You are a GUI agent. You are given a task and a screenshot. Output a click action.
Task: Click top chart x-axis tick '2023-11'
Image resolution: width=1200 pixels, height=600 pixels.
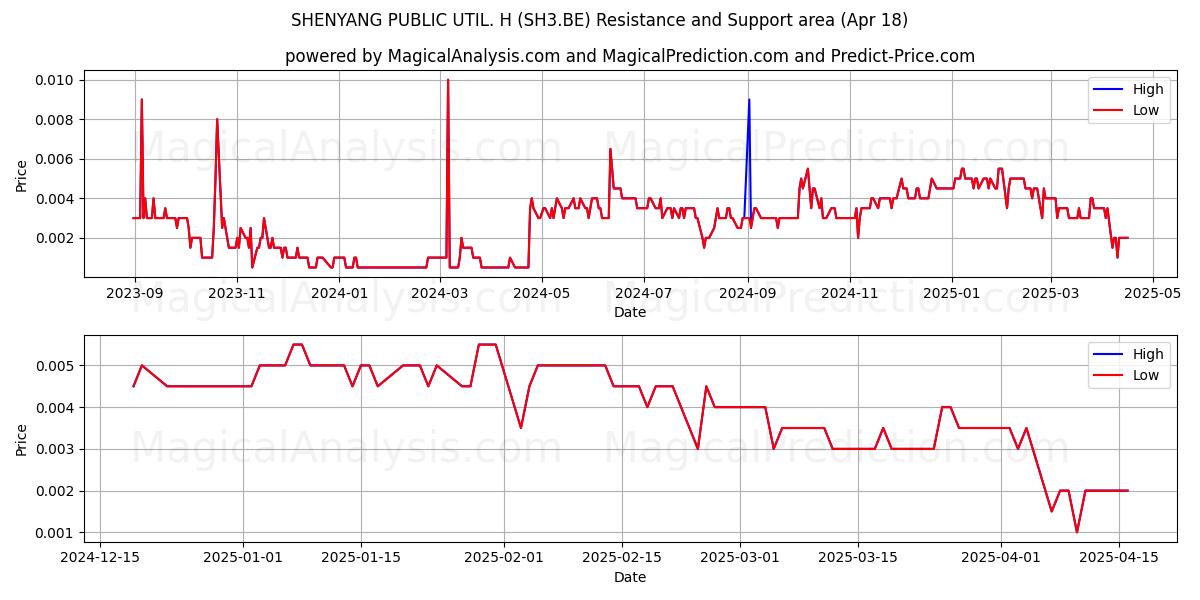pyautogui.click(x=237, y=293)
